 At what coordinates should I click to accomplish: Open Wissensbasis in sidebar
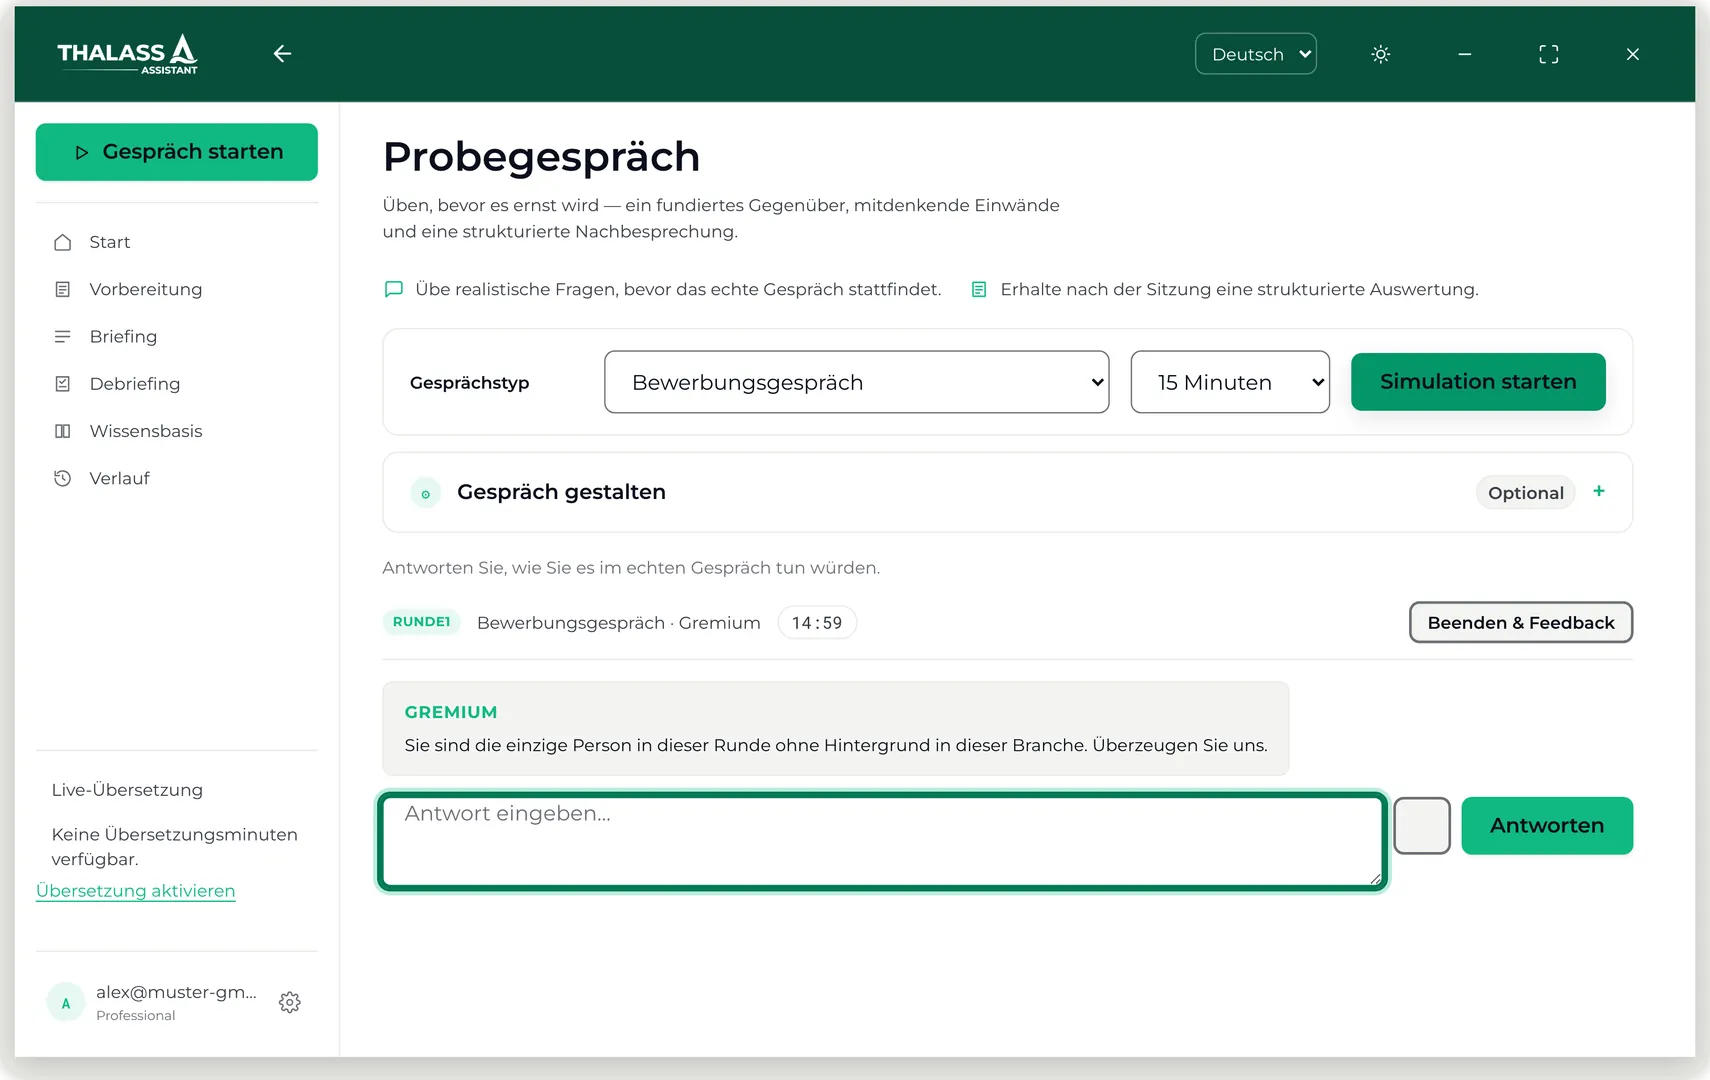pos(177,431)
